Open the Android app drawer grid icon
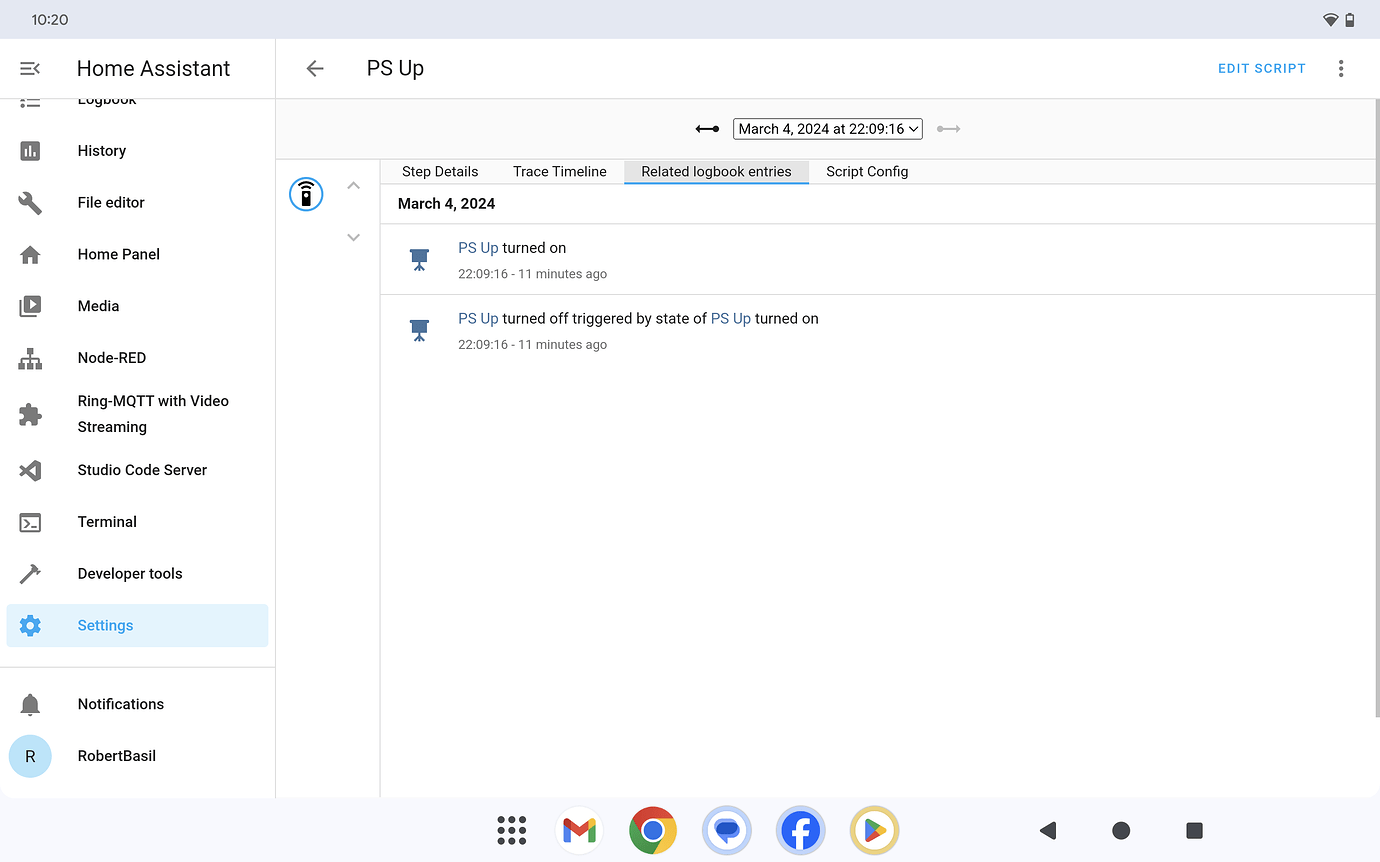1380x862 pixels. (512, 830)
